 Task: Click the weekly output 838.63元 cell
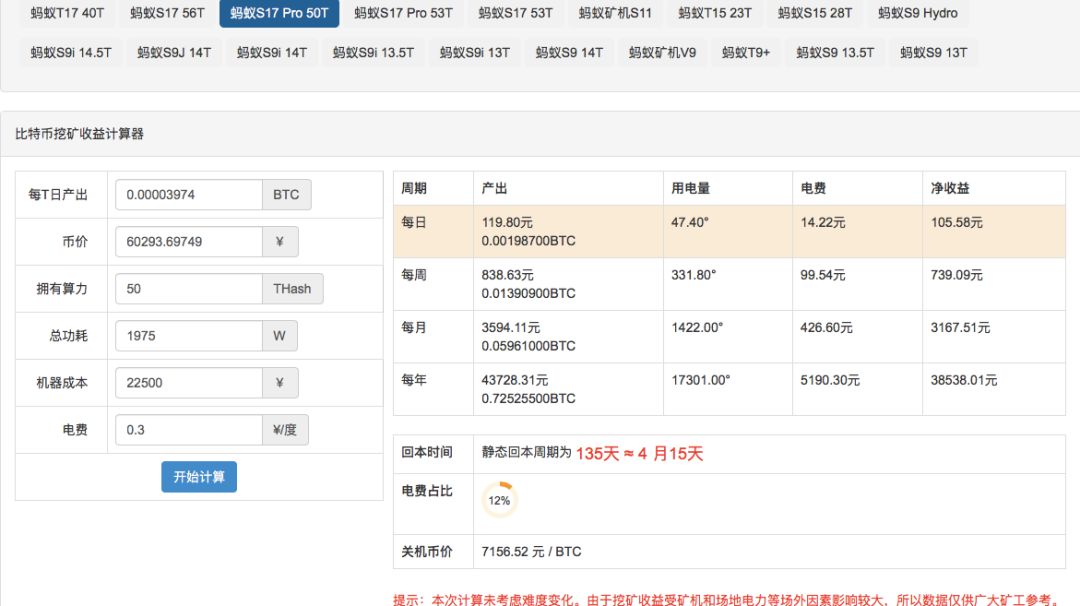(x=508, y=275)
